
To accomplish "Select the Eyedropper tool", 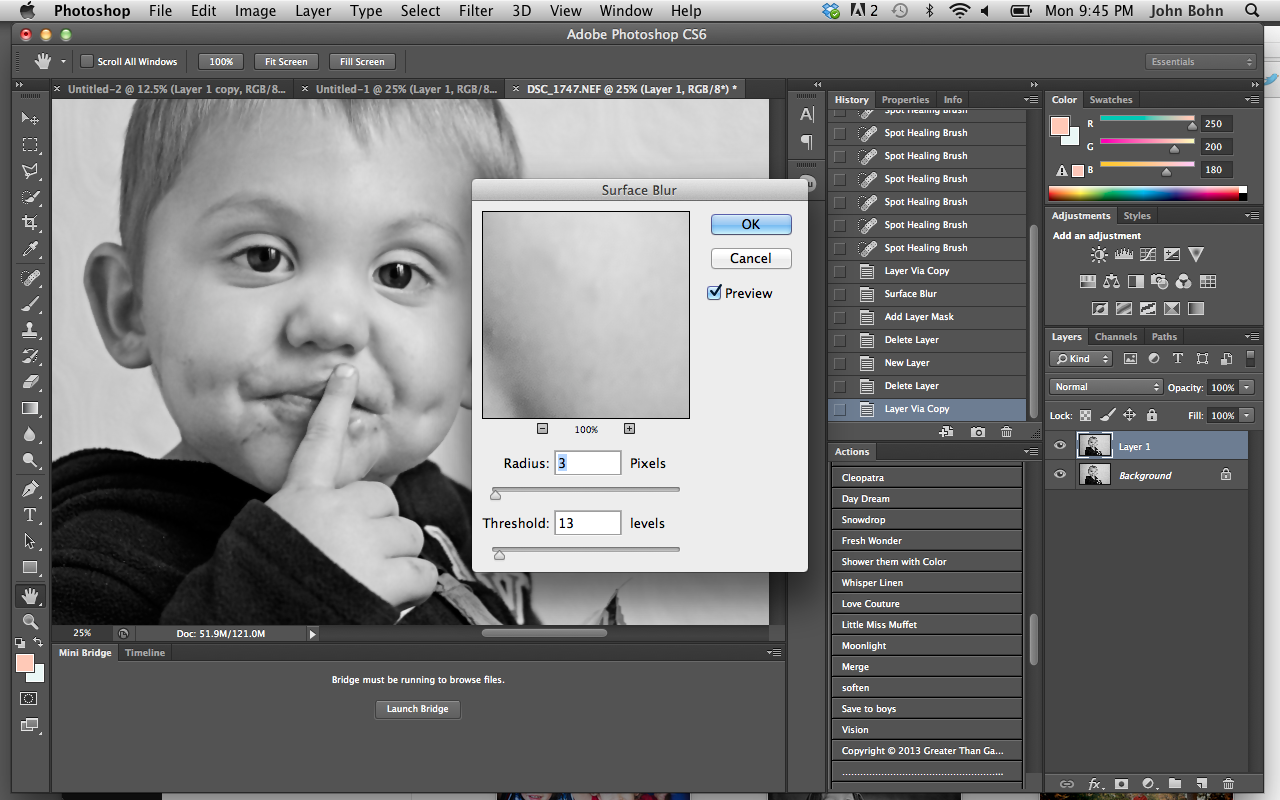I will 30,249.
